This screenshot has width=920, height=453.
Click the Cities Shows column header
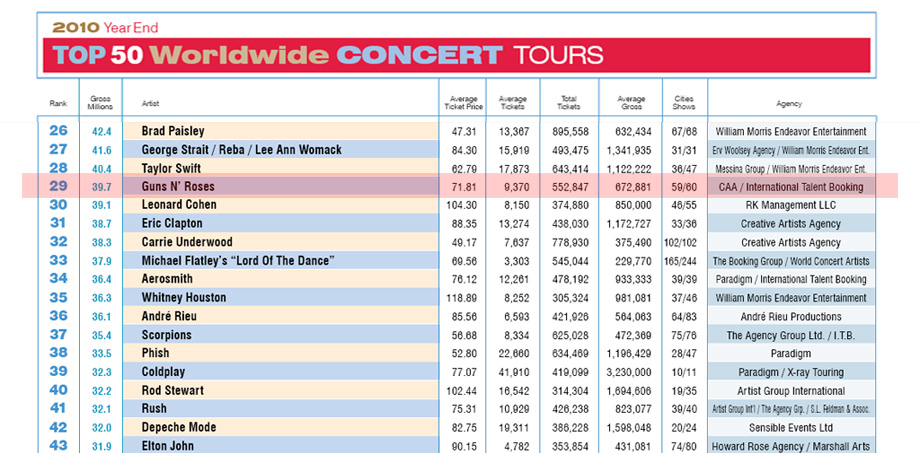[684, 103]
